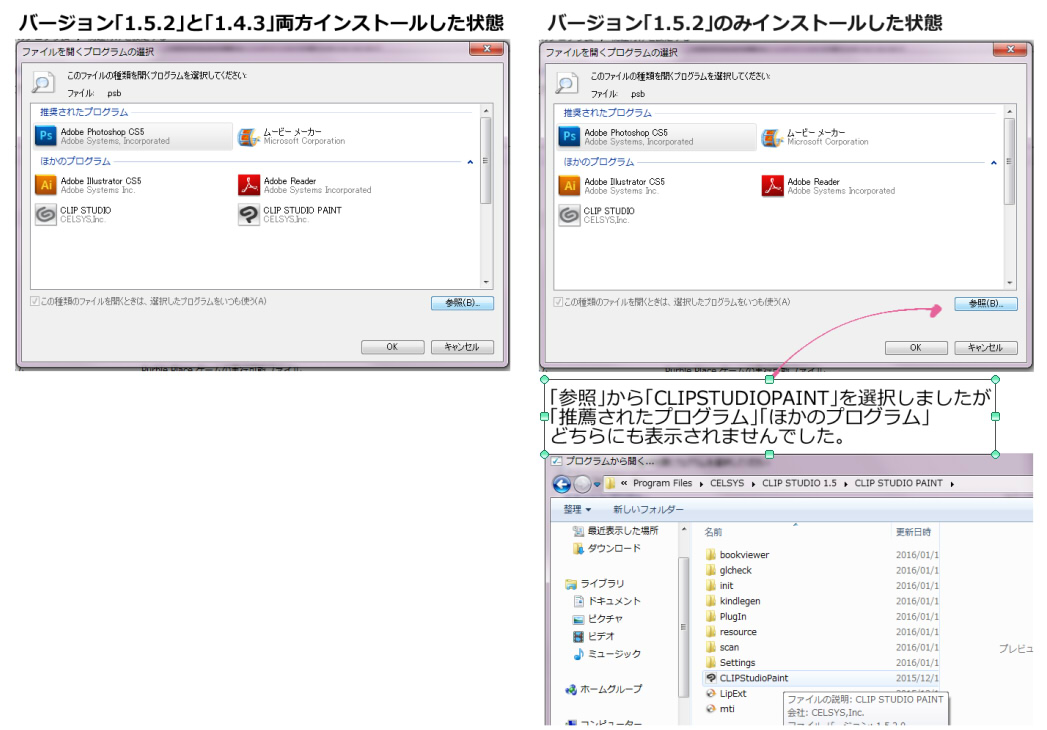This screenshot has height=730, width=1047.
Task: Select LipExt file
Action: 726,693
